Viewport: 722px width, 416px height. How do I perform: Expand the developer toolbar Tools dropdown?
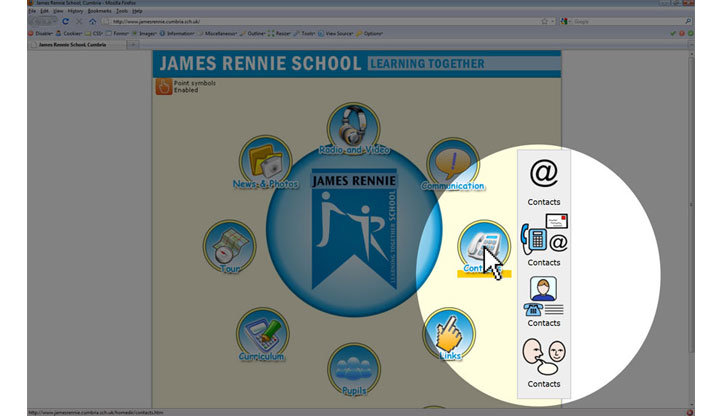pyautogui.click(x=304, y=34)
